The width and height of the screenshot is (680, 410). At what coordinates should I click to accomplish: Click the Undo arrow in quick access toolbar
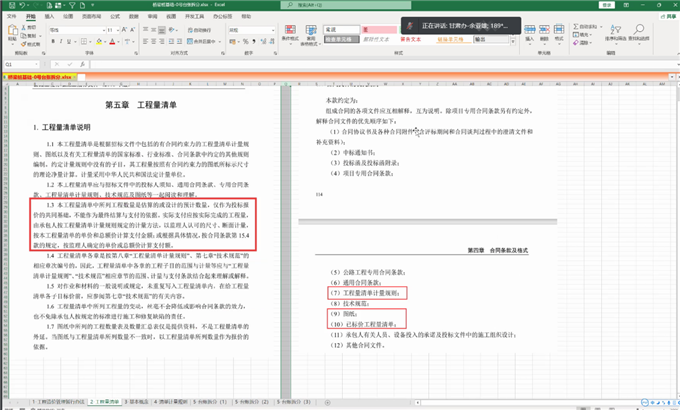point(22,5)
